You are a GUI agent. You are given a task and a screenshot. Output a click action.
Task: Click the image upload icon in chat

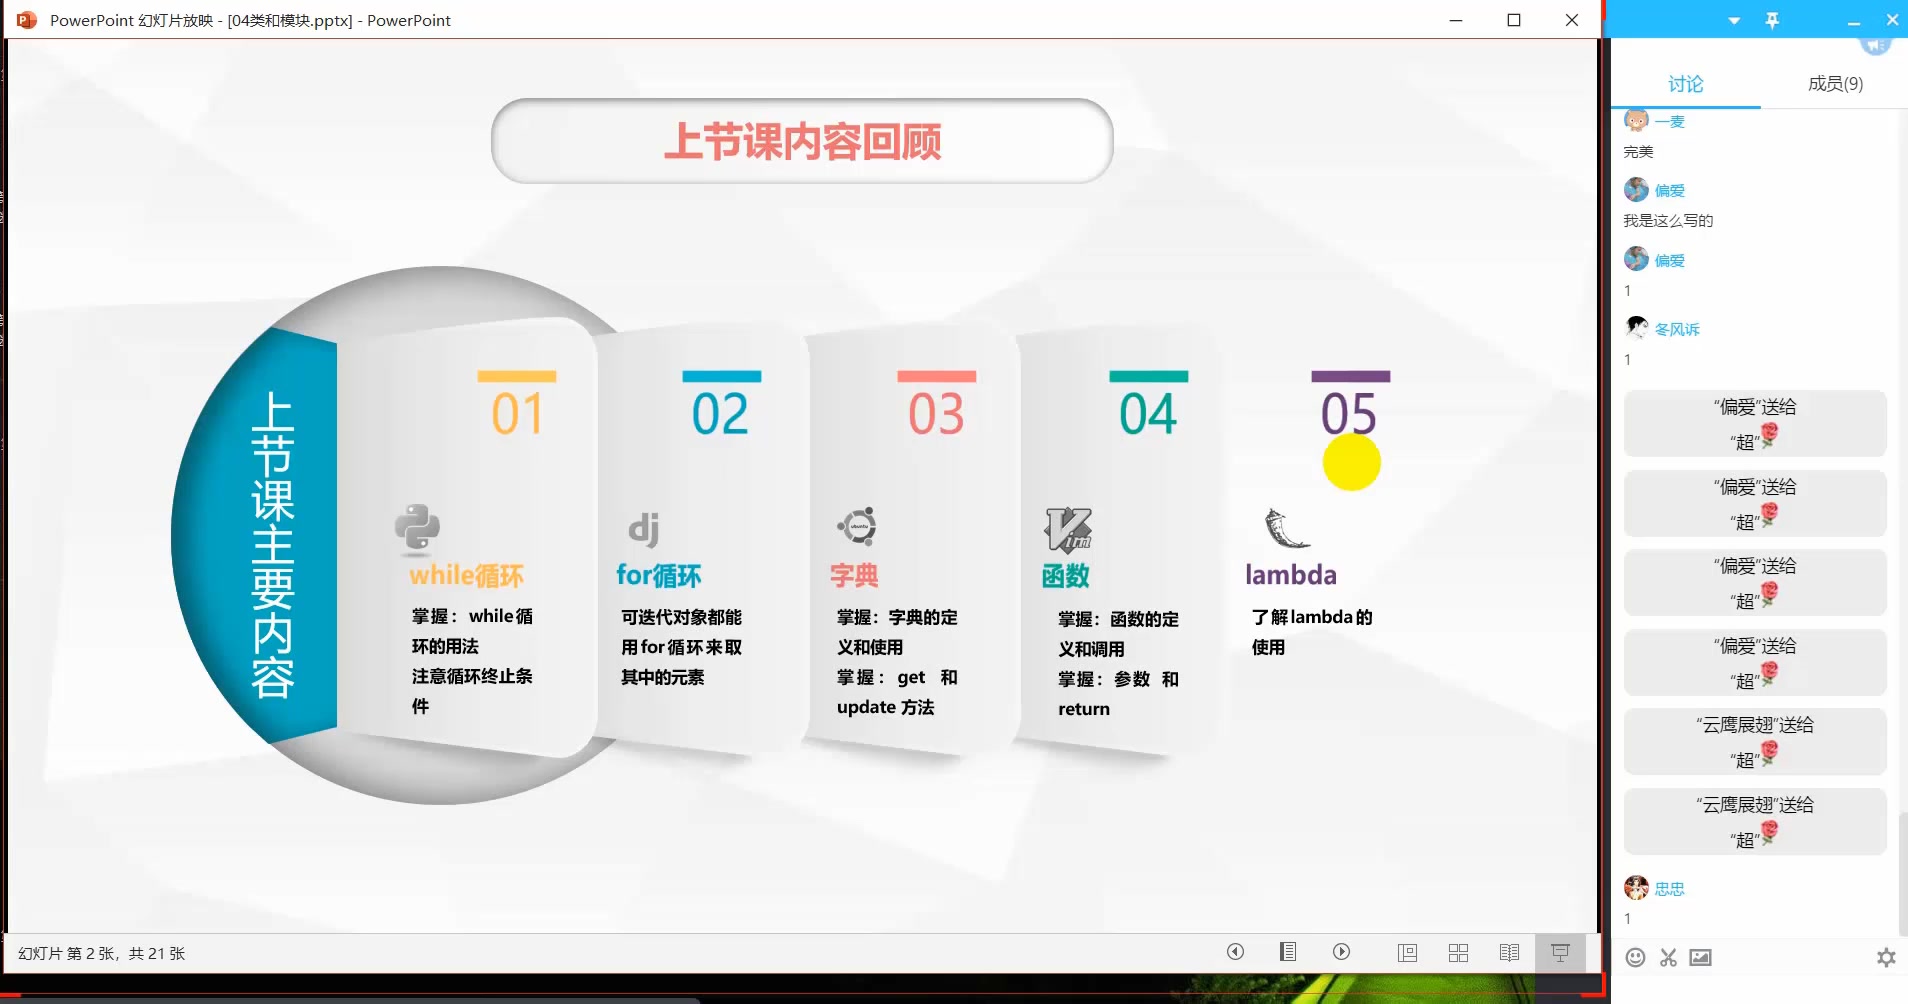tap(1700, 957)
